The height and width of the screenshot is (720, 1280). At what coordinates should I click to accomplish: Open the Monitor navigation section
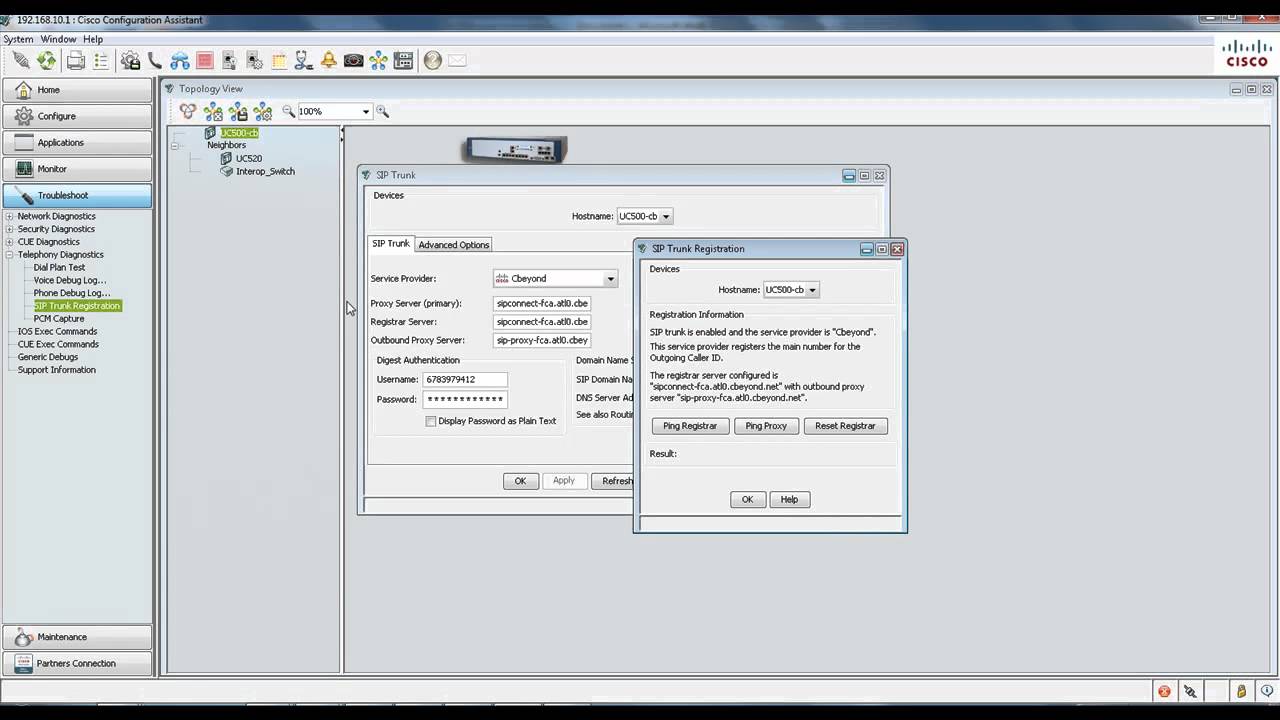(x=77, y=169)
